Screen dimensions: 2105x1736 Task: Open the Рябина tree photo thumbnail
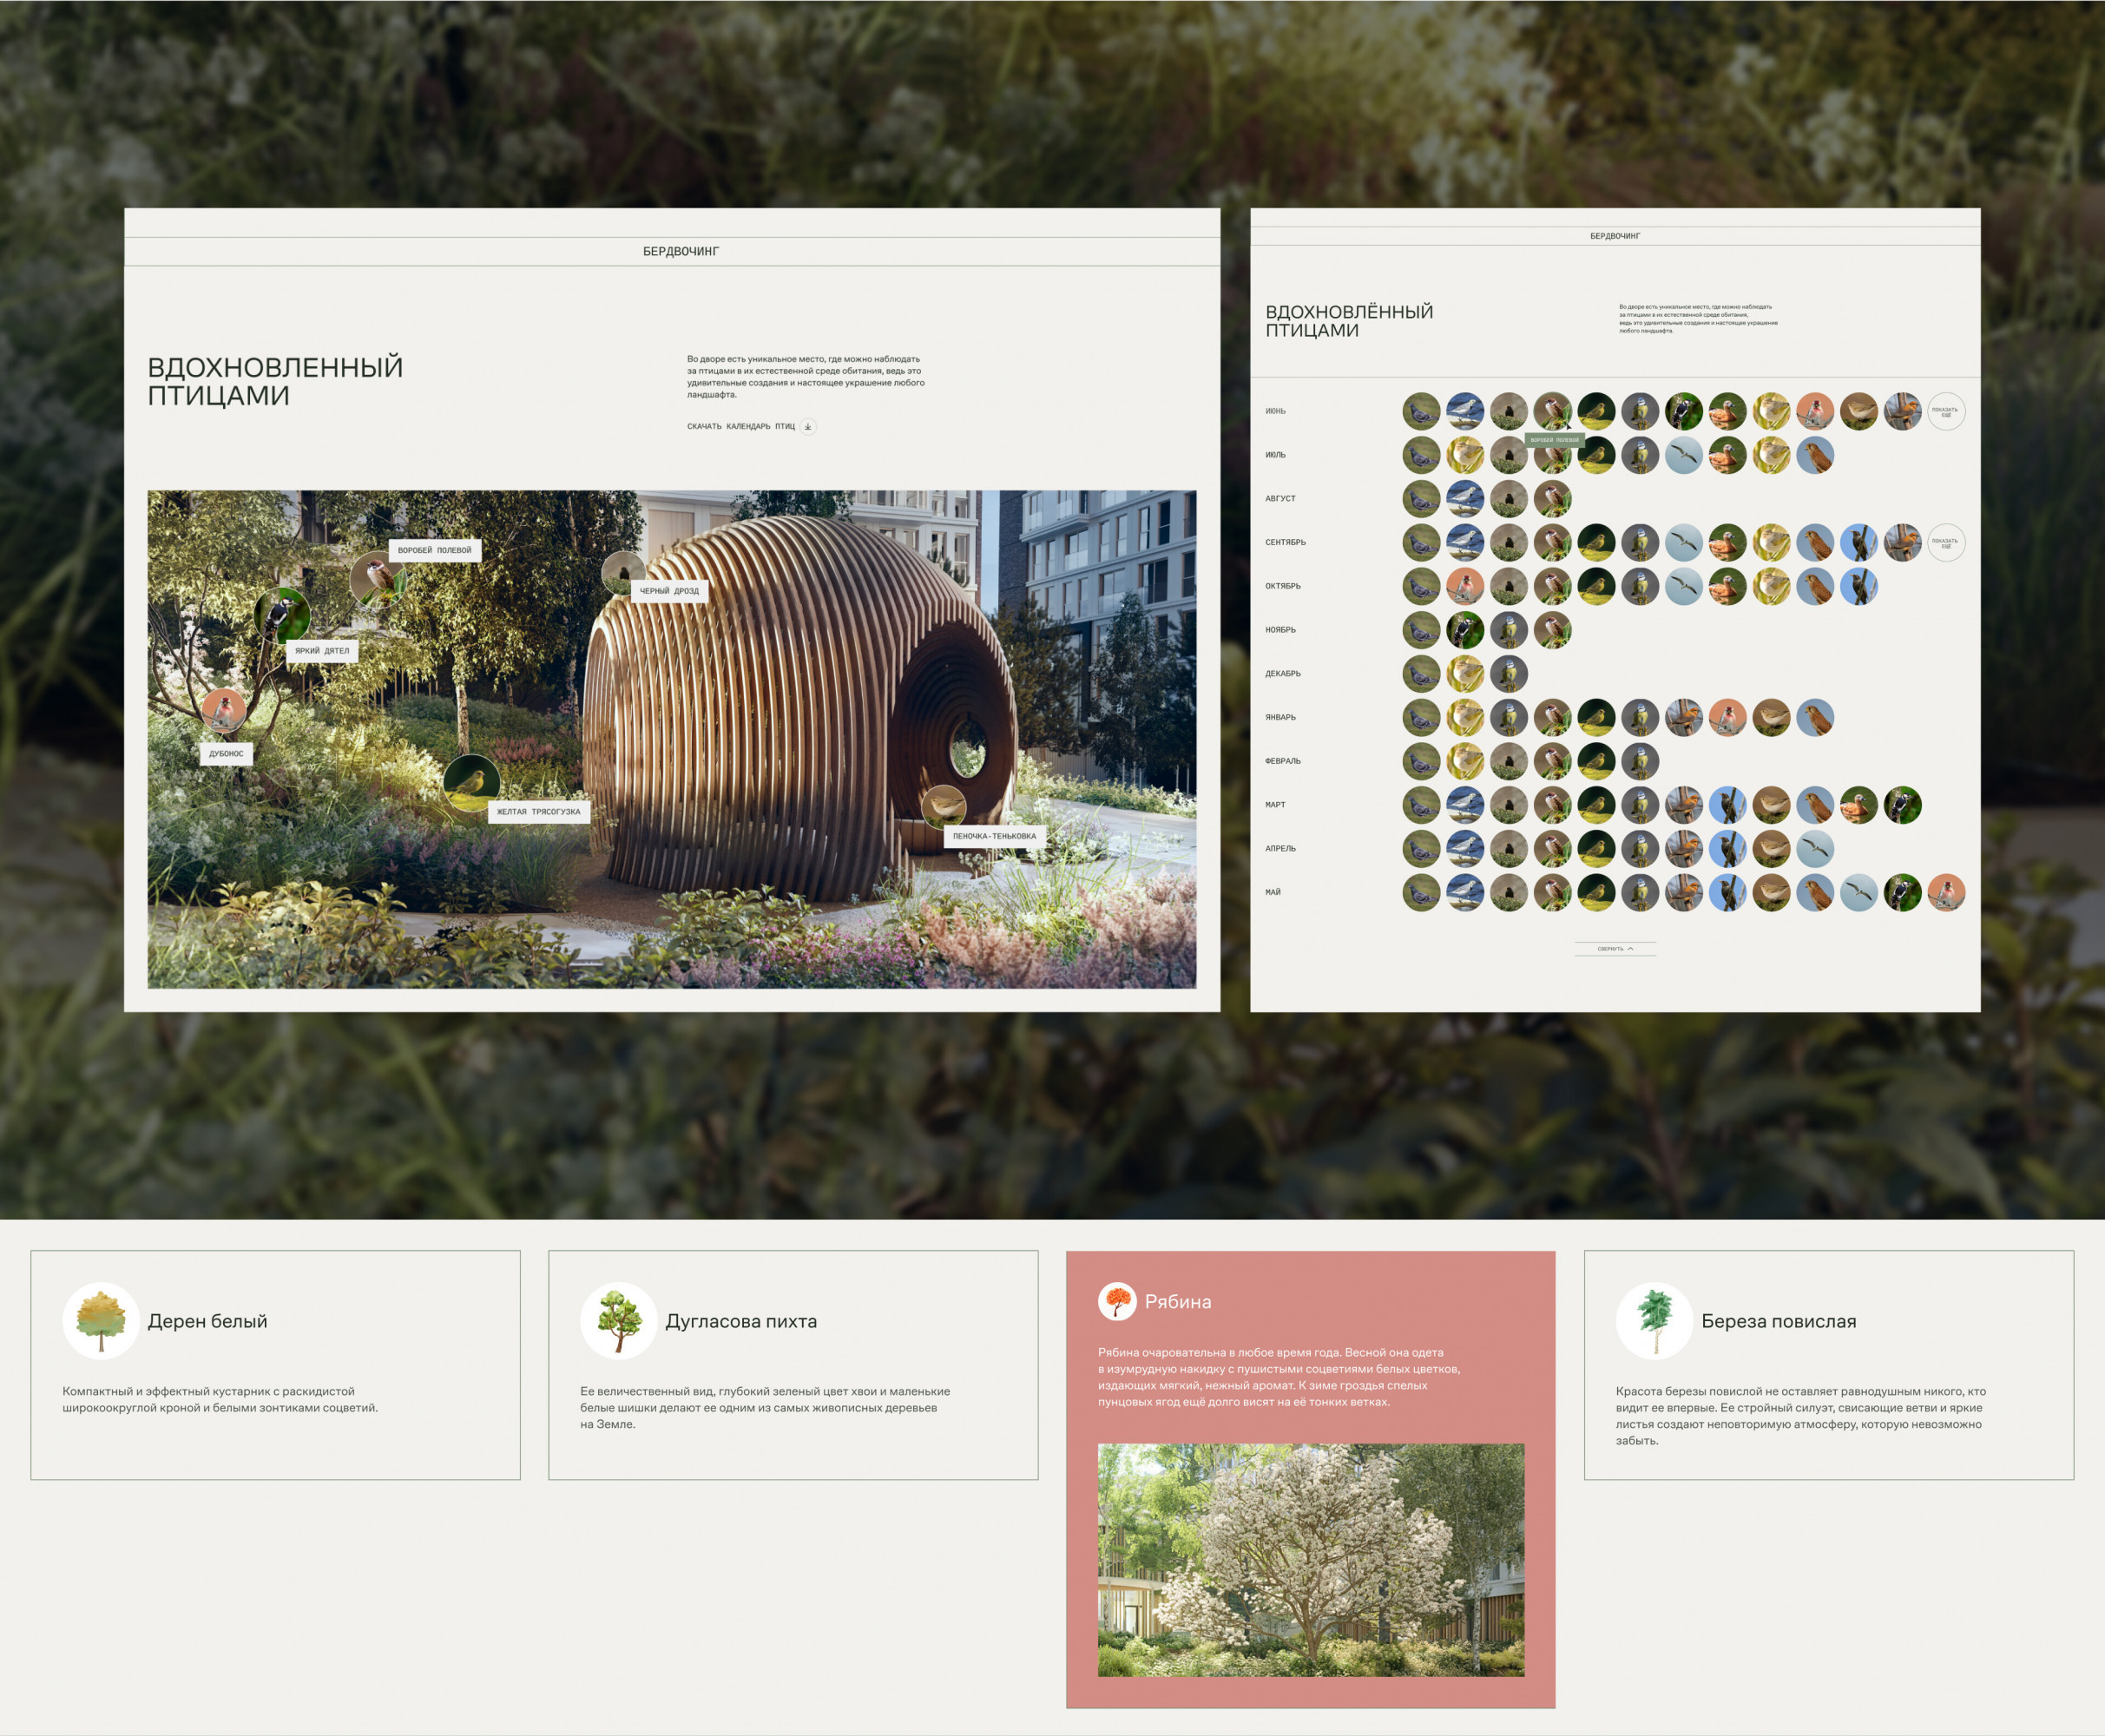(1310, 1560)
